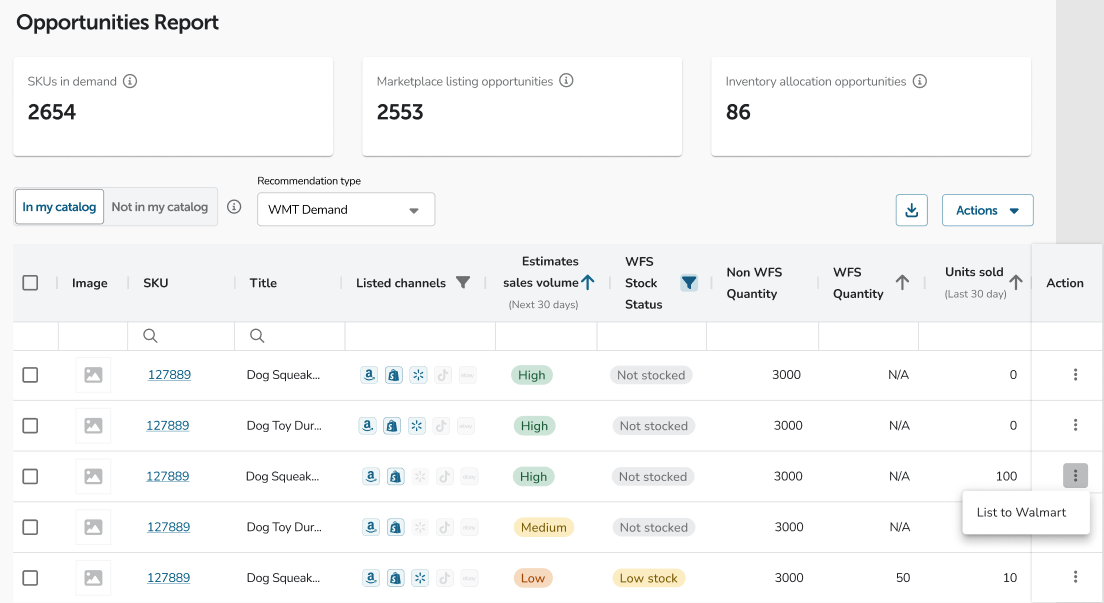Open SKU 127889 link in the Medium row

pyautogui.click(x=168, y=527)
